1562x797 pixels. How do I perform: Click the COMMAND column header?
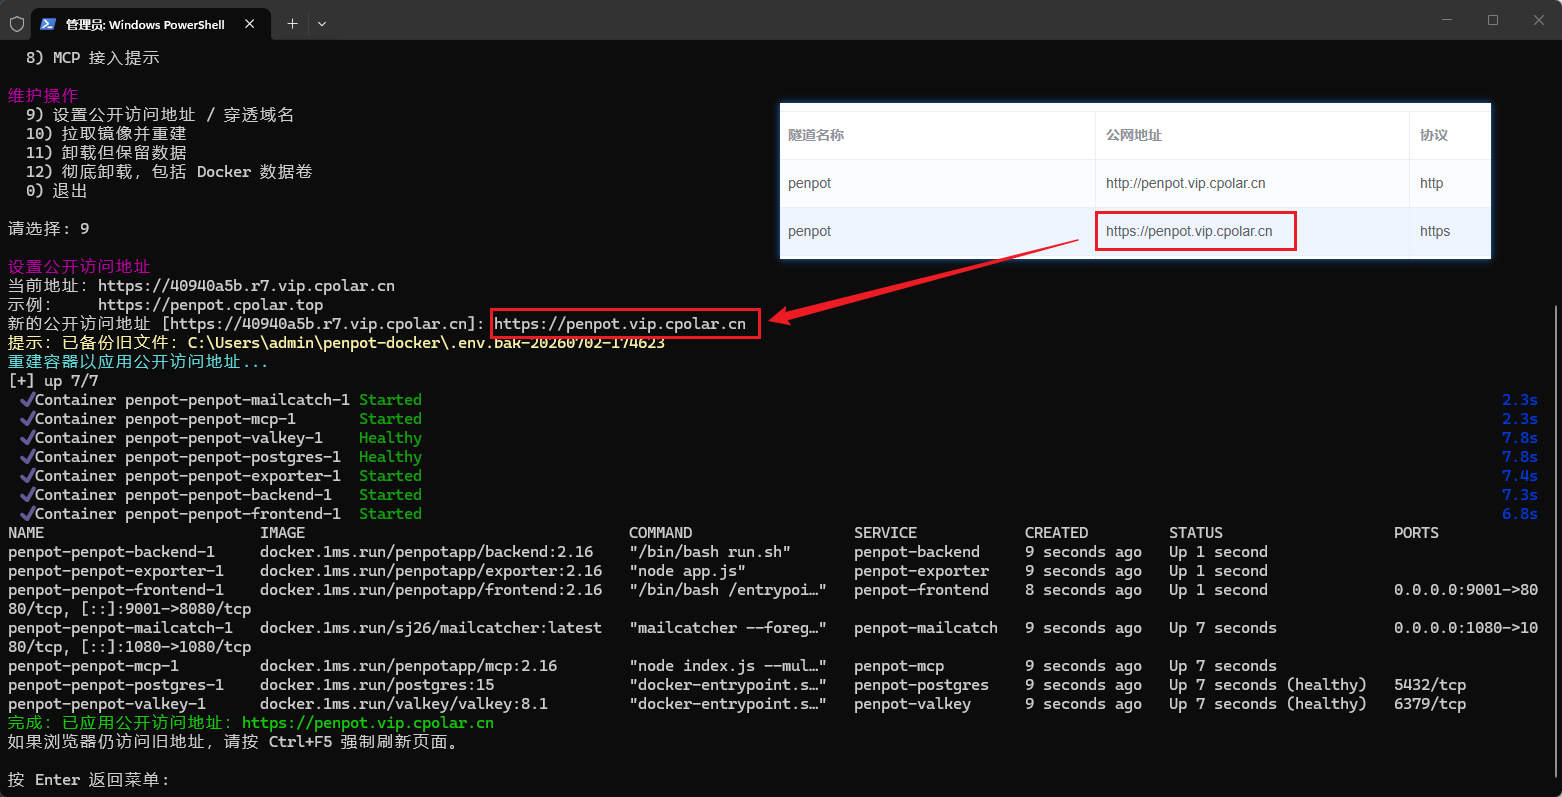point(660,533)
